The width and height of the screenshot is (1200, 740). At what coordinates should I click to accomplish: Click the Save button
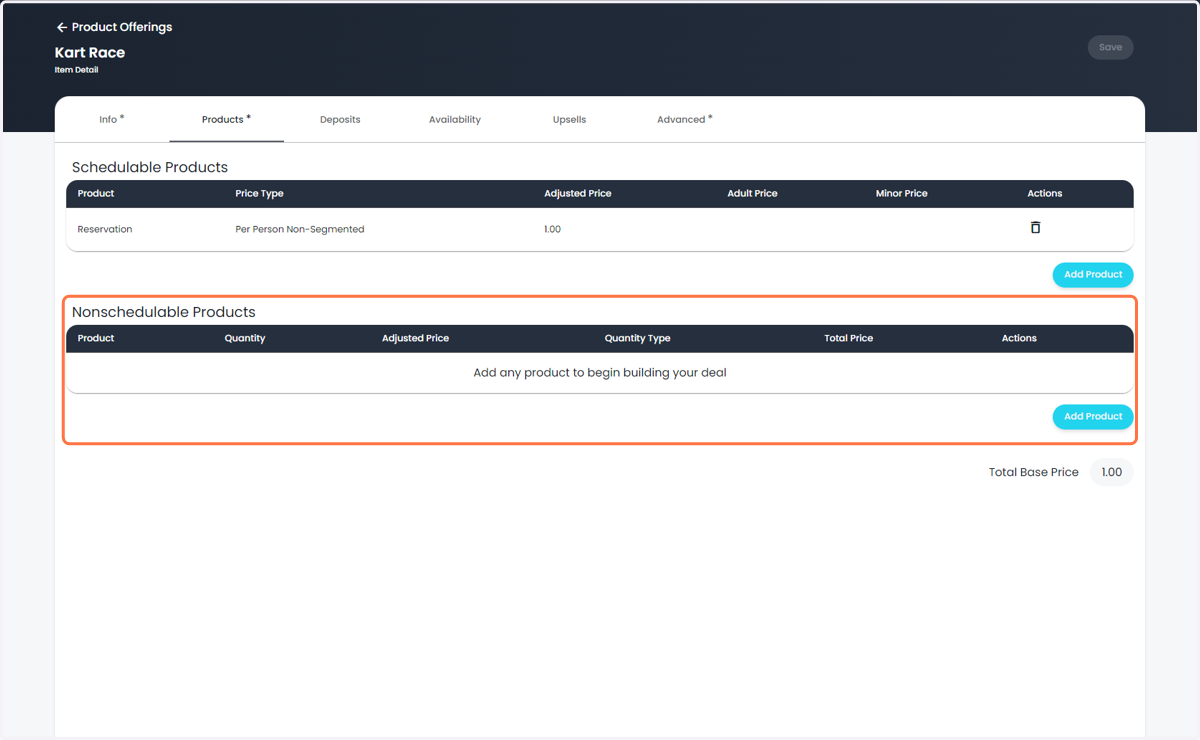(1110, 47)
